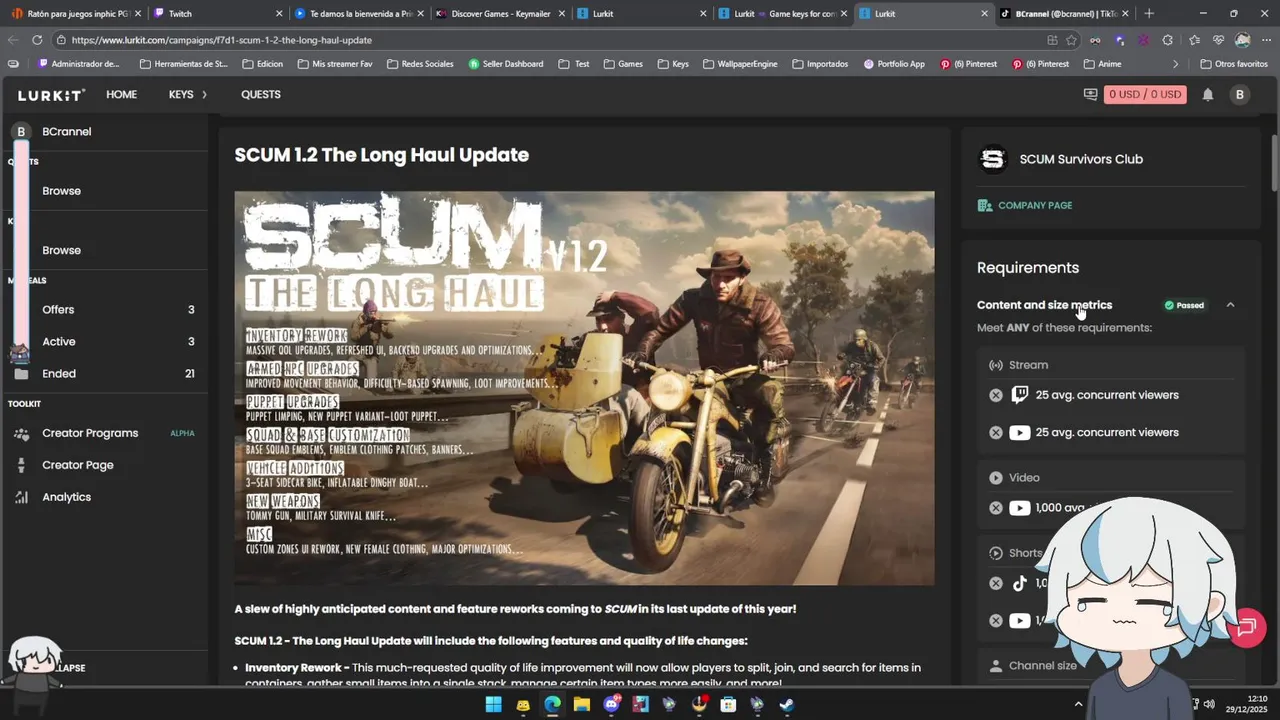1280x720 pixels.
Task: Click the Twitch 25 avg. concurrent viewers icon
Action: [1019, 395]
